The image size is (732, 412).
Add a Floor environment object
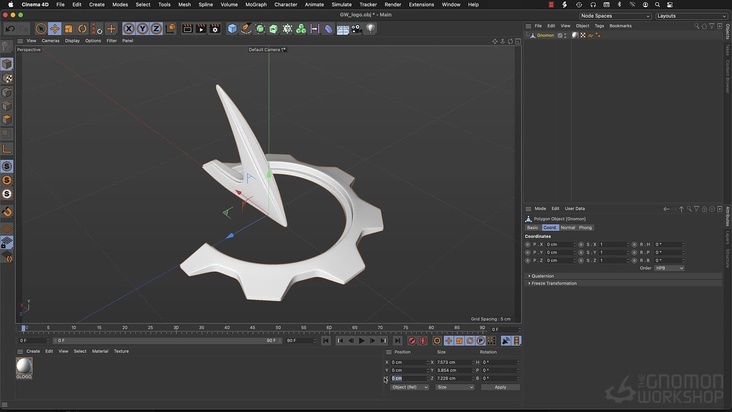[x=343, y=29]
